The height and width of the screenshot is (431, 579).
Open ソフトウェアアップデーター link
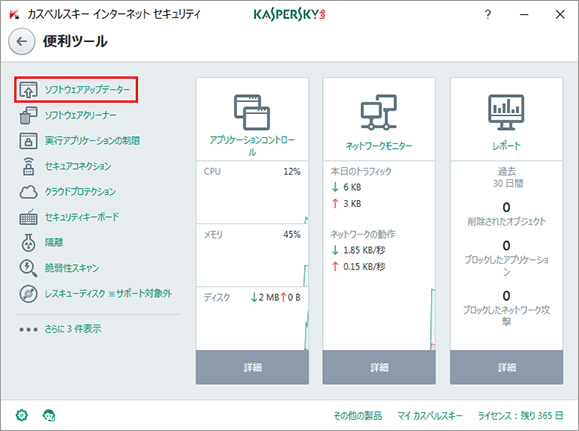pos(87,90)
